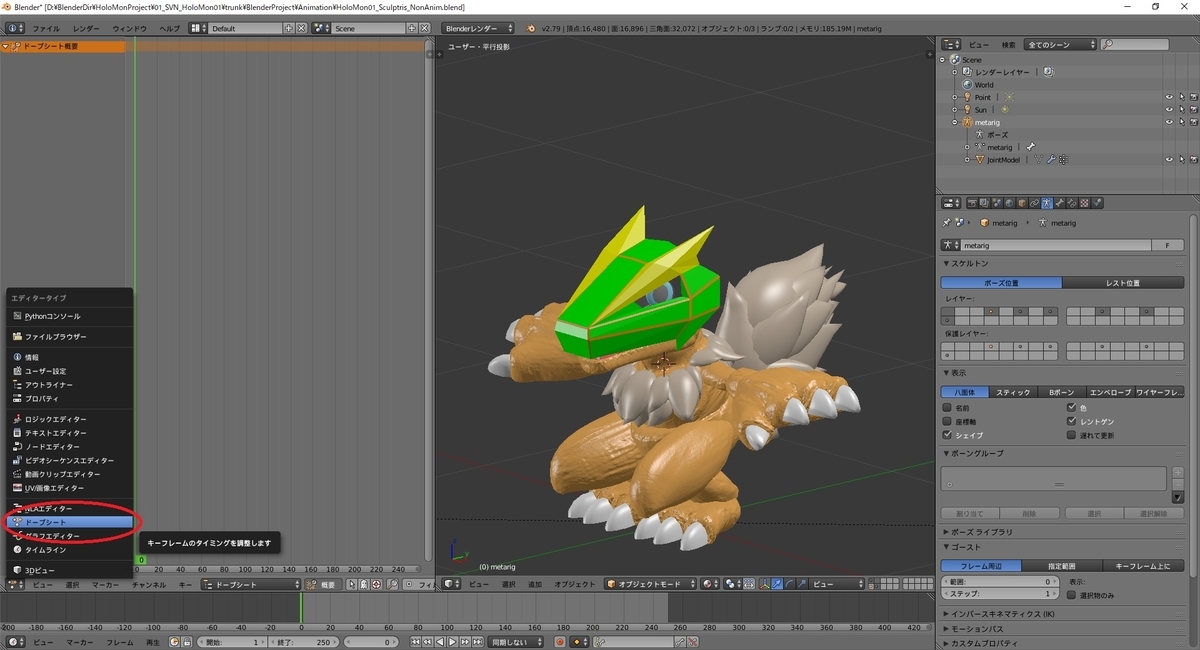
Task: Toggle visibility eye for JointModel
Action: (x=1168, y=159)
